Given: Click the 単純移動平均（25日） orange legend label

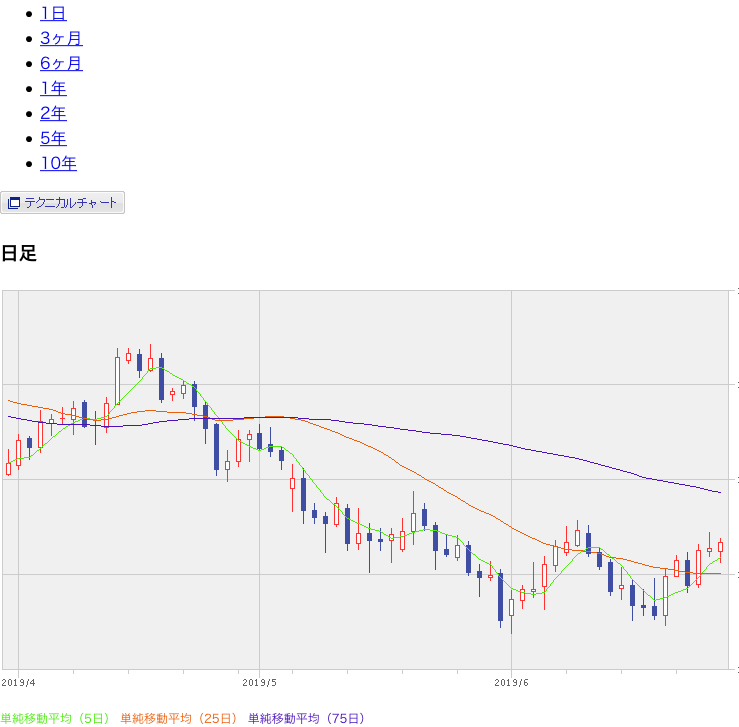Looking at the screenshot, I should 179,719.
